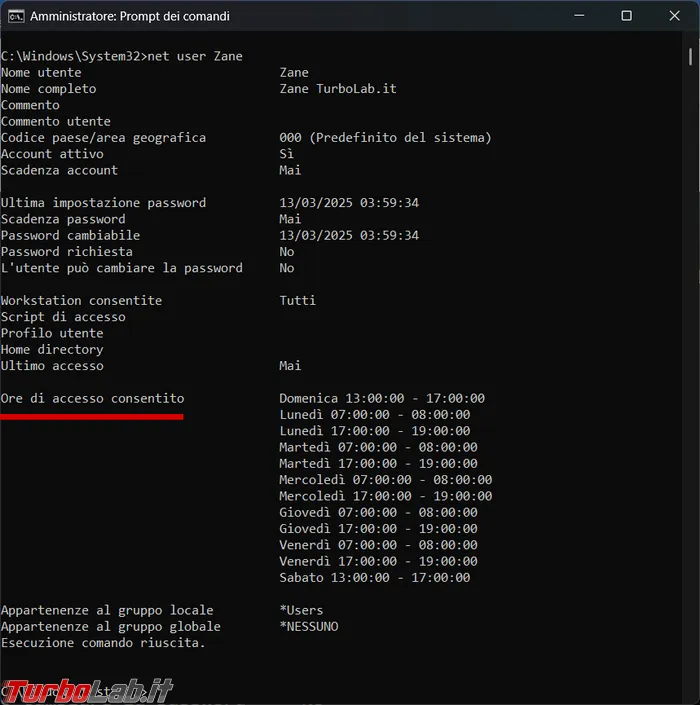Click 'Appartenenze al gruppo locale' label
The image size is (700, 705).
coord(107,610)
